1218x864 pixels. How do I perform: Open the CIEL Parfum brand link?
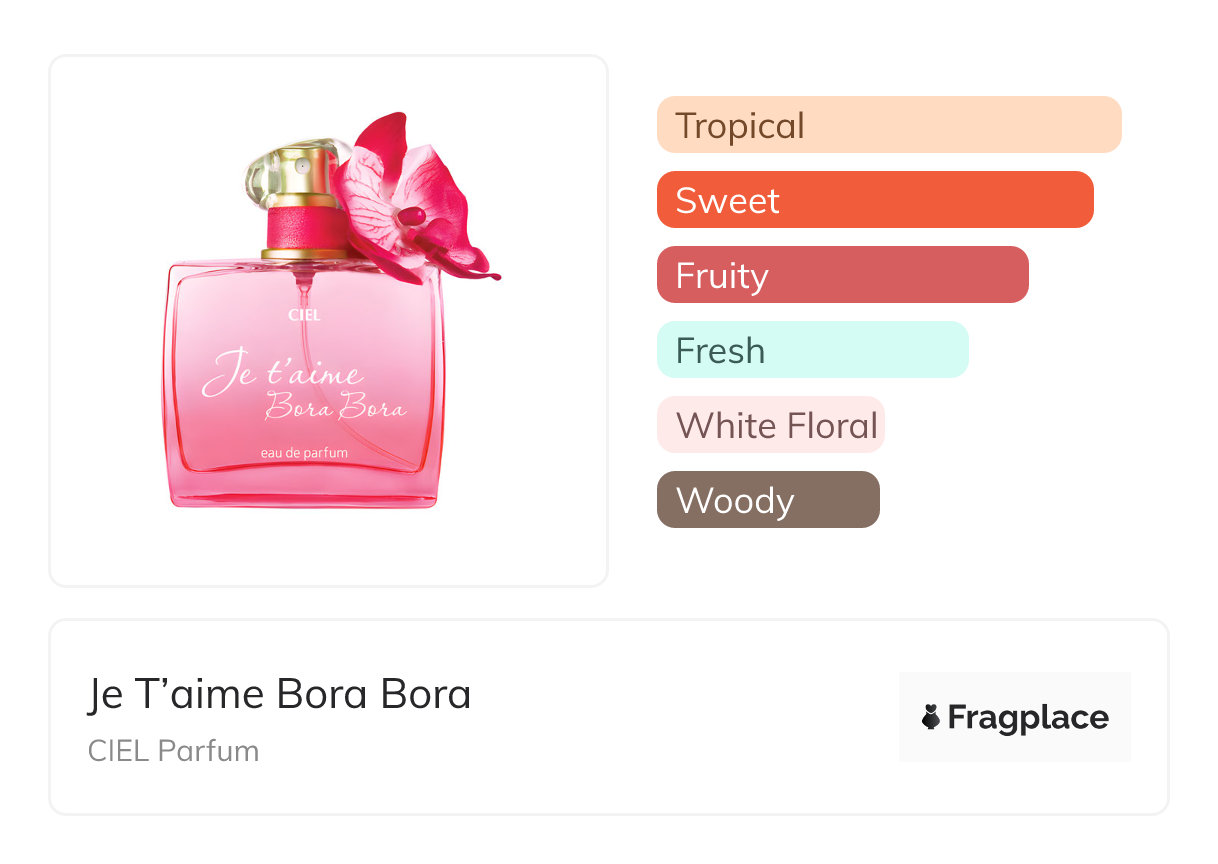pos(173,750)
